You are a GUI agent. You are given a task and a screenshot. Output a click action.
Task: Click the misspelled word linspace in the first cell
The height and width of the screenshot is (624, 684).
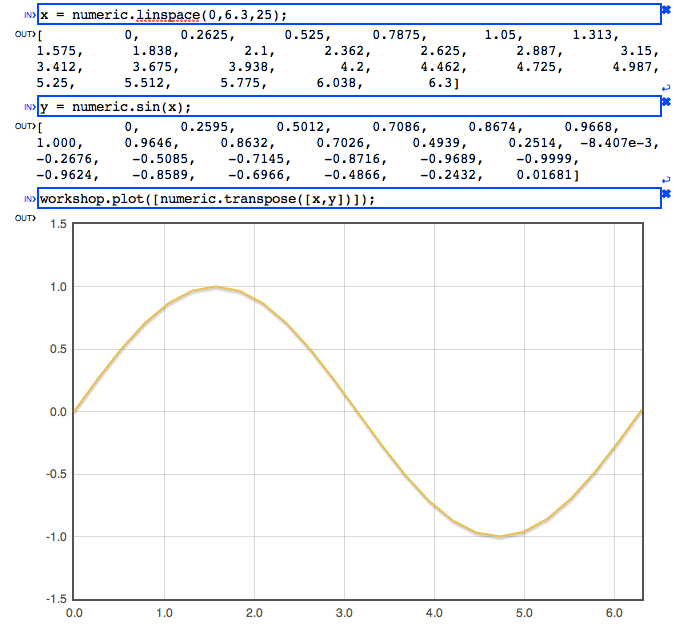tap(168, 15)
